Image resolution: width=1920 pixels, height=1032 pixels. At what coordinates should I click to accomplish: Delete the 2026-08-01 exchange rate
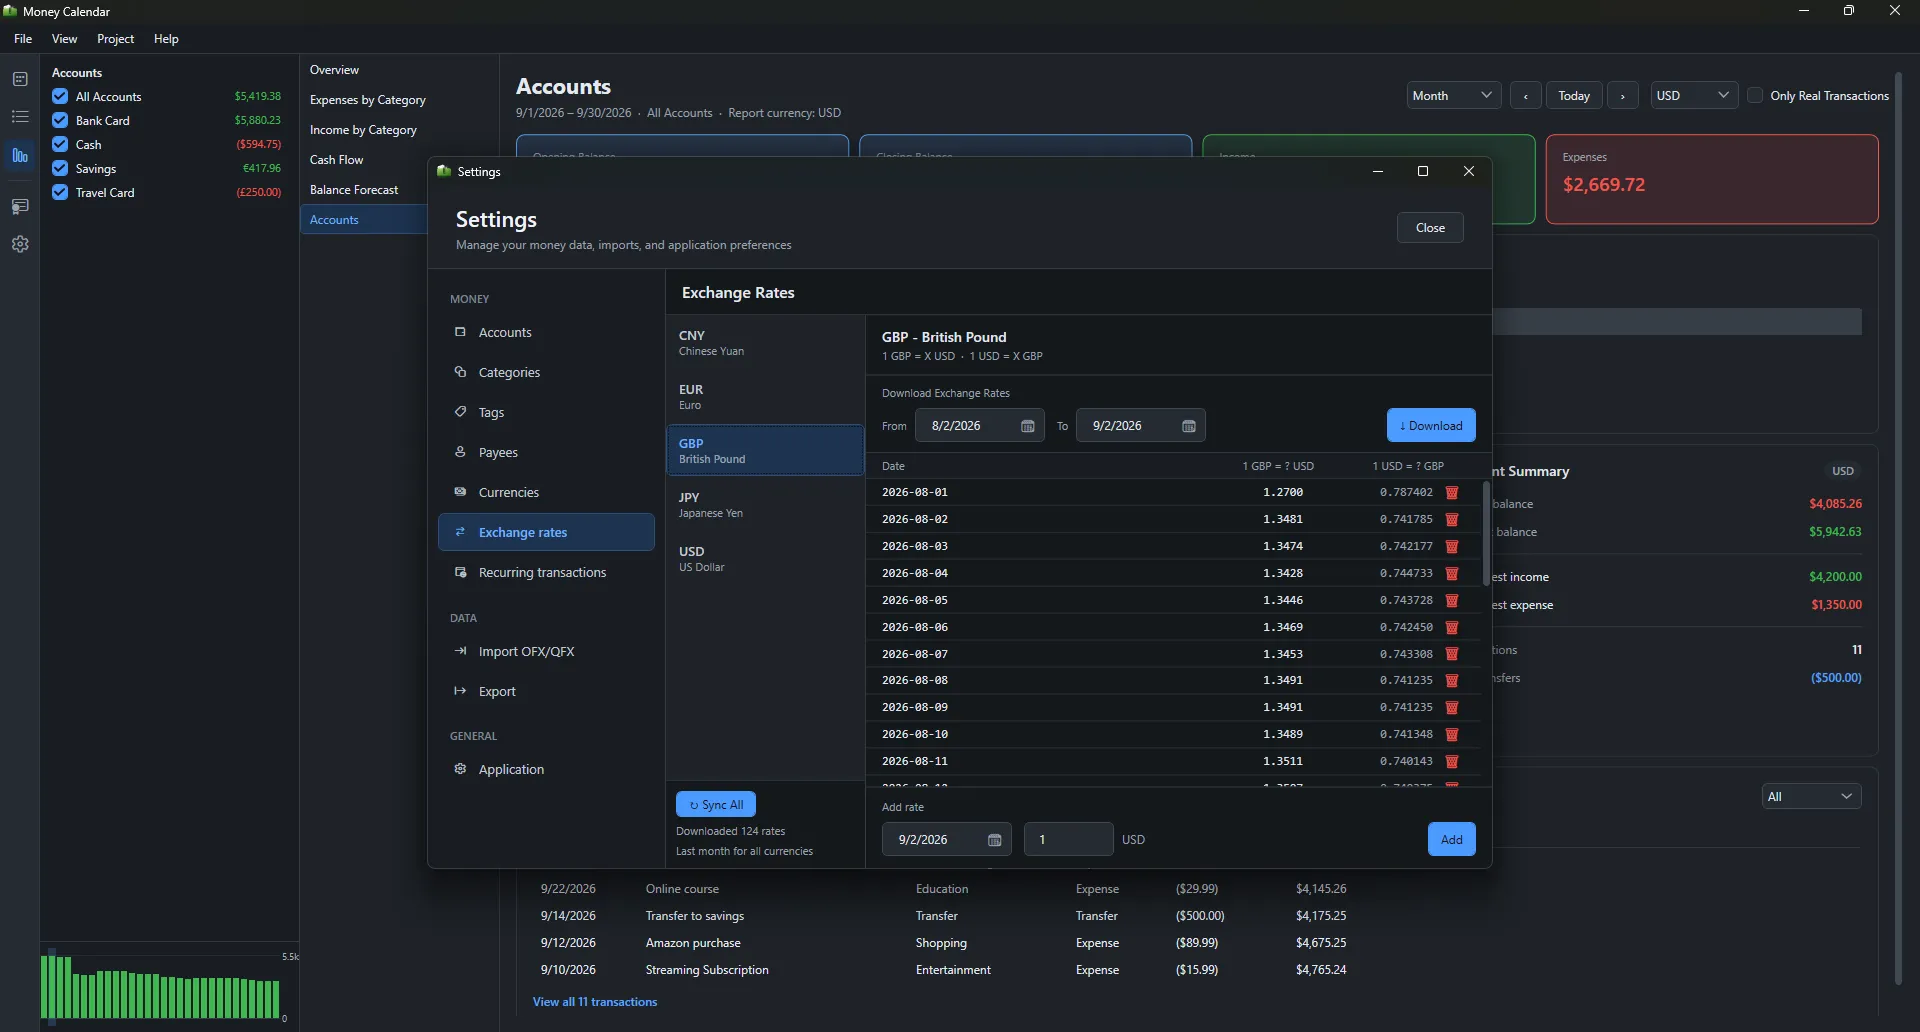click(x=1452, y=493)
